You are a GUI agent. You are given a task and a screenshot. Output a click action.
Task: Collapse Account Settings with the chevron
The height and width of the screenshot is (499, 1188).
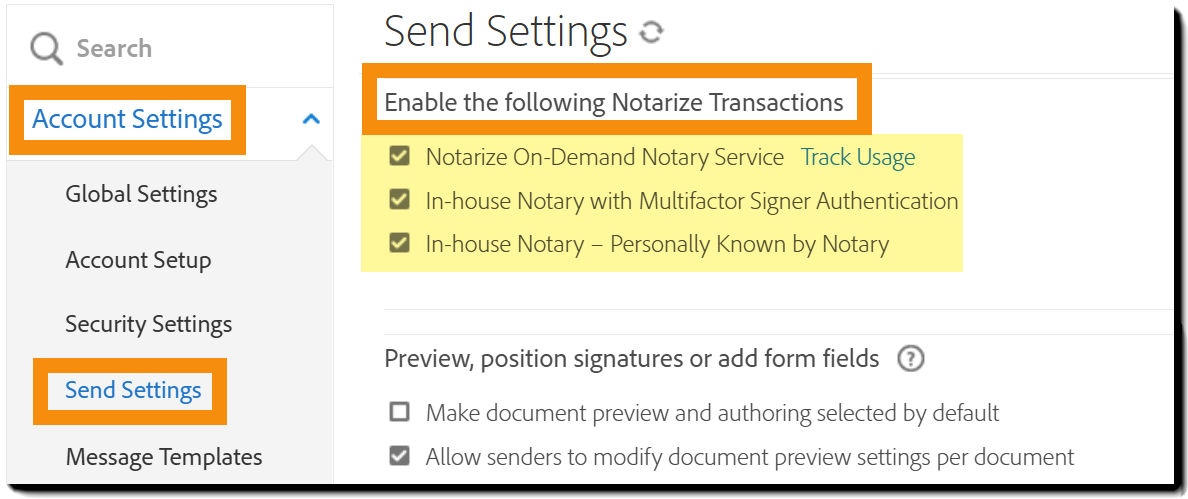click(311, 119)
